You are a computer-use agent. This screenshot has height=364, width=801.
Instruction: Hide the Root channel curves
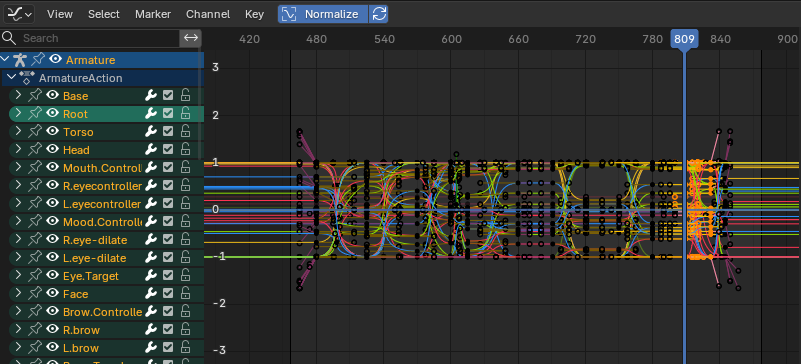52,113
